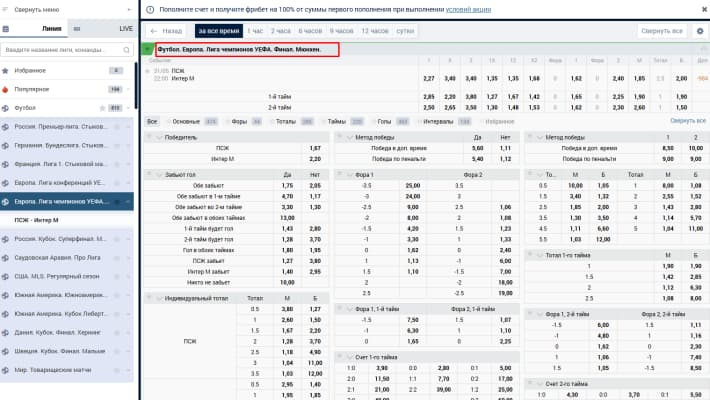Click the sidebar vertical scrollbar

(136, 86)
